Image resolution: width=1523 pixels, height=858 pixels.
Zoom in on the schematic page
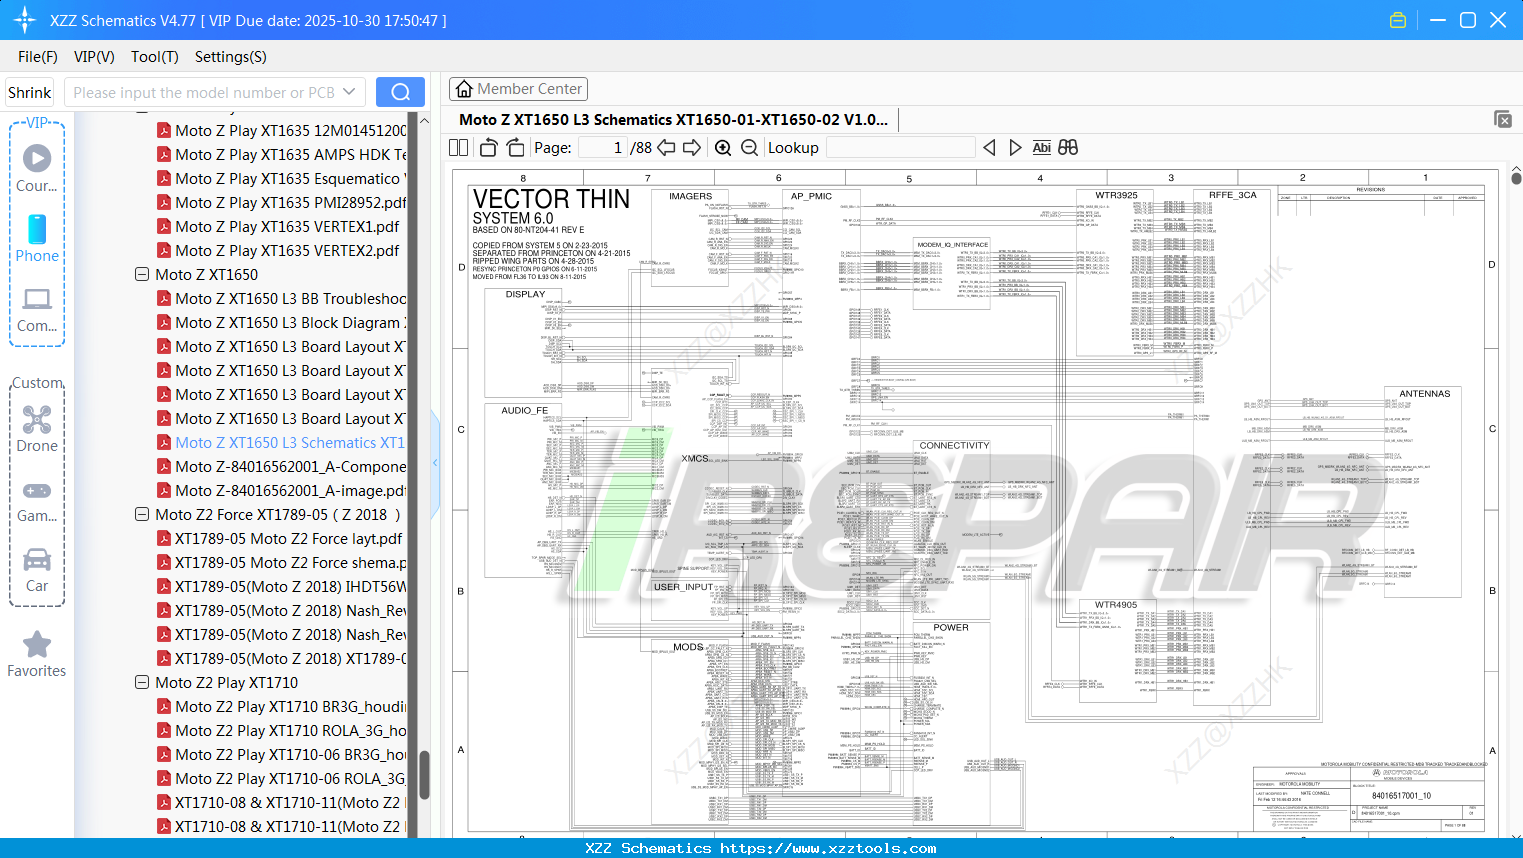(722, 147)
